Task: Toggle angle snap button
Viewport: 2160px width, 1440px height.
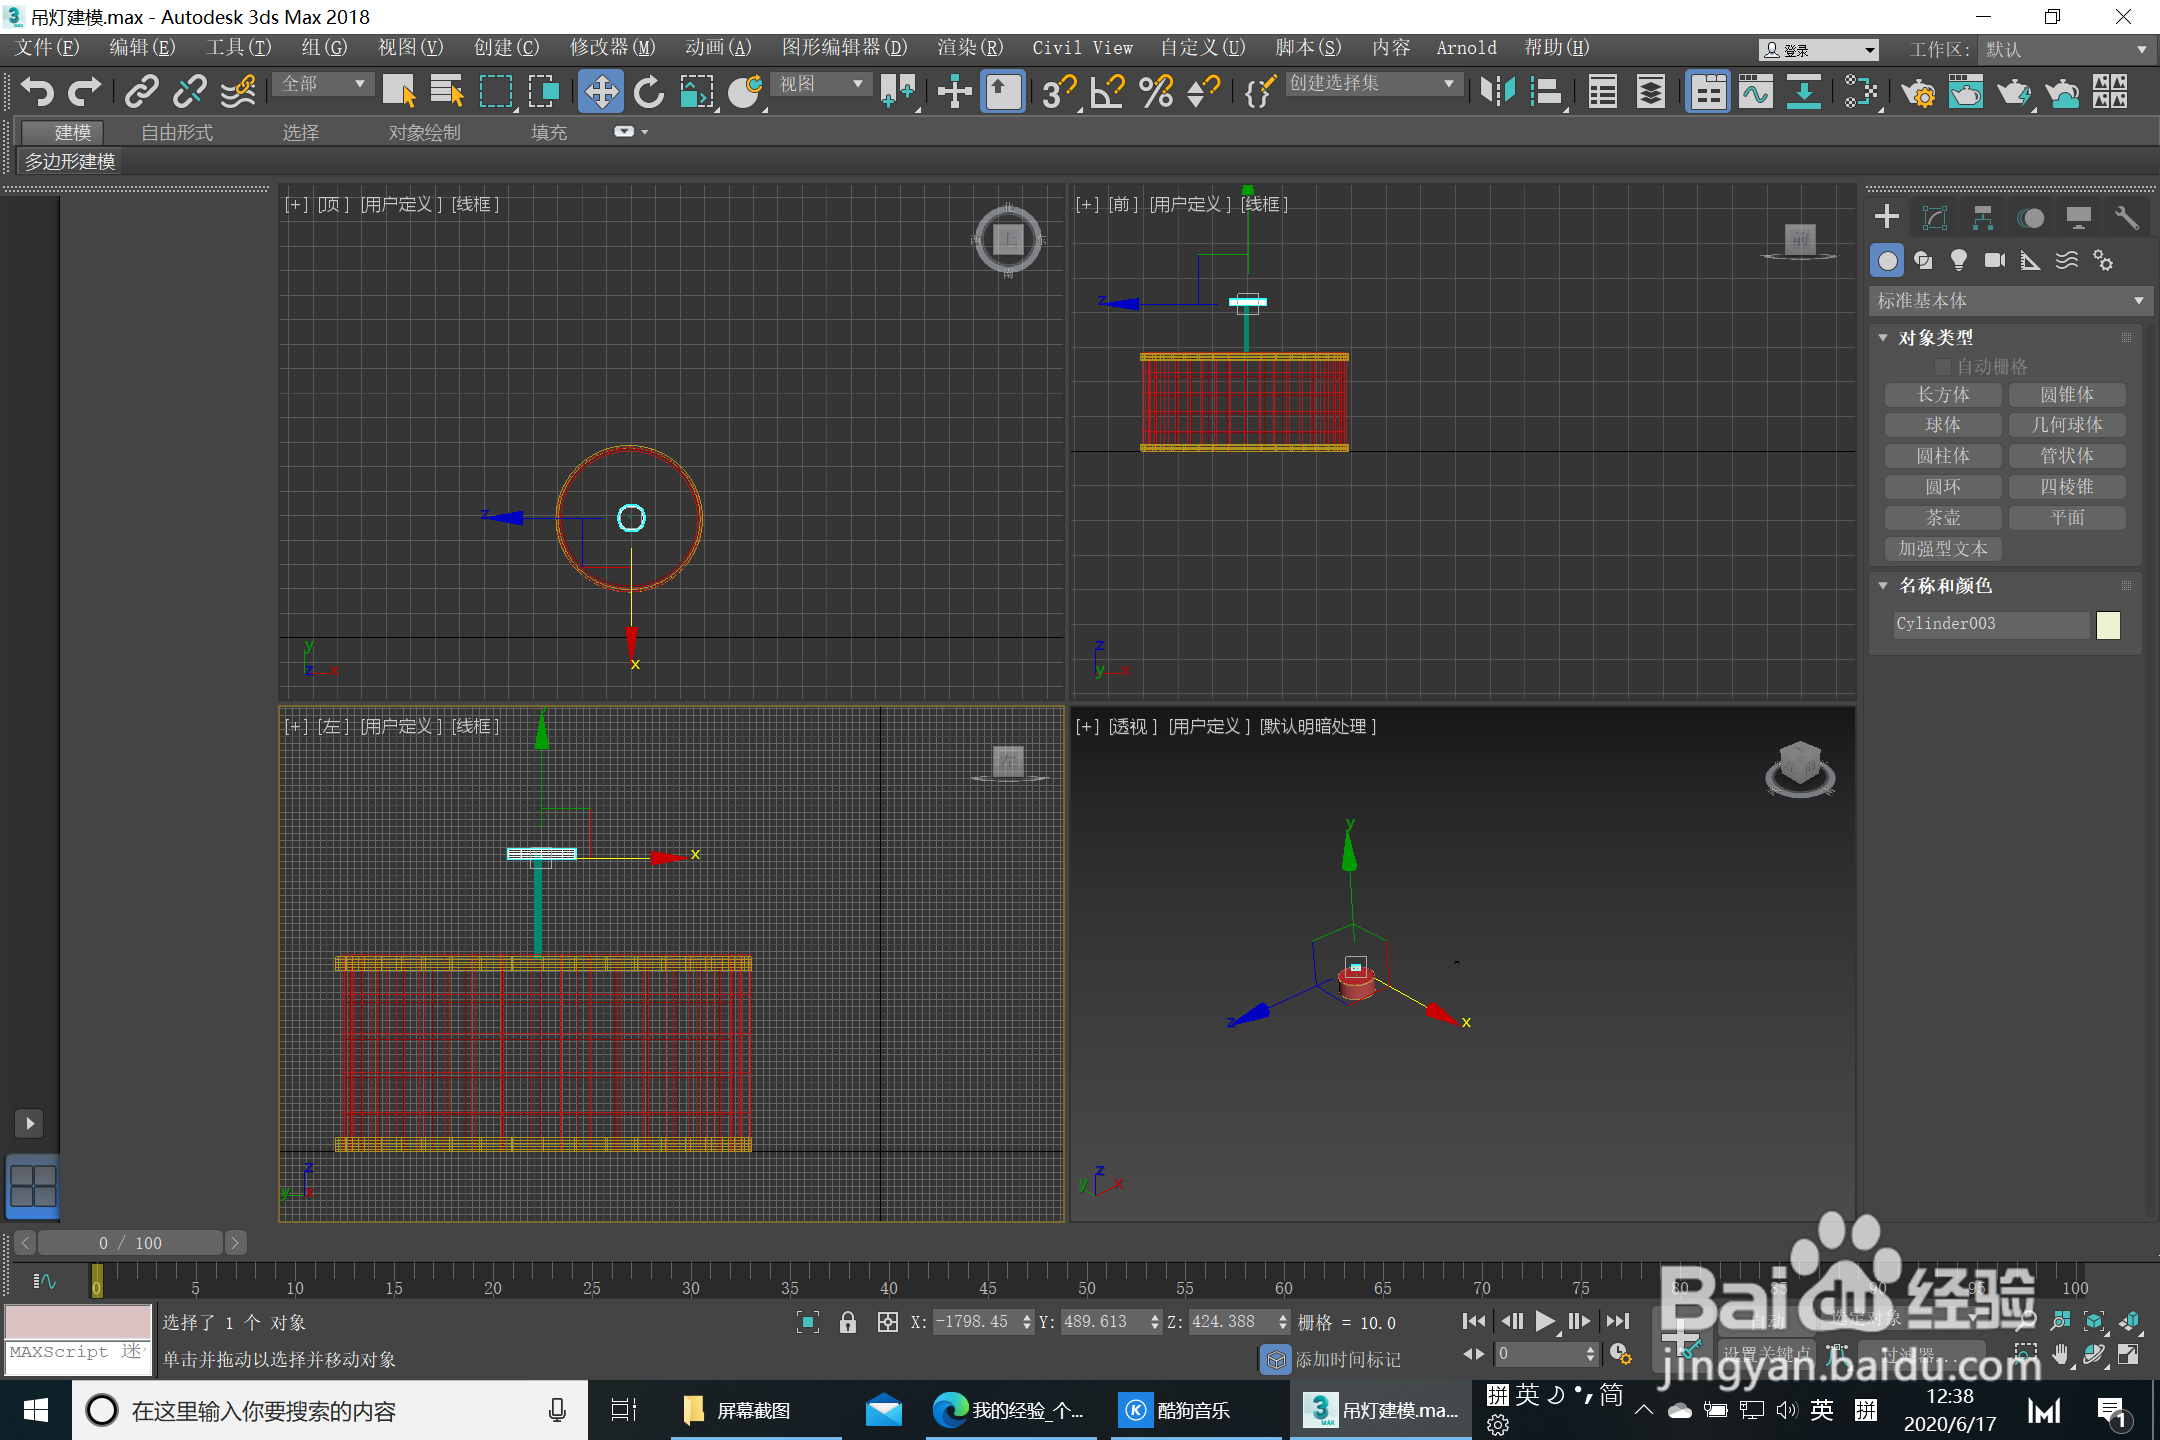Action: coord(1106,92)
